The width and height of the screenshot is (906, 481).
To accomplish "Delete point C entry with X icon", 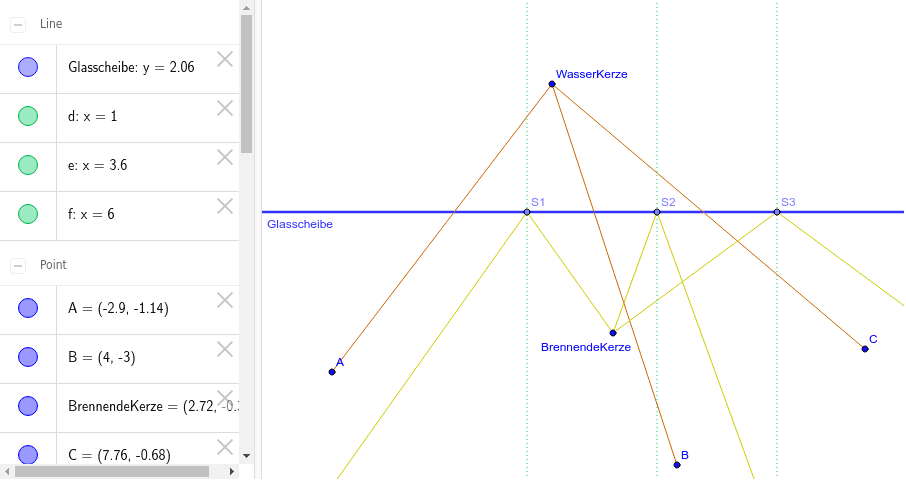I will coord(225,447).
